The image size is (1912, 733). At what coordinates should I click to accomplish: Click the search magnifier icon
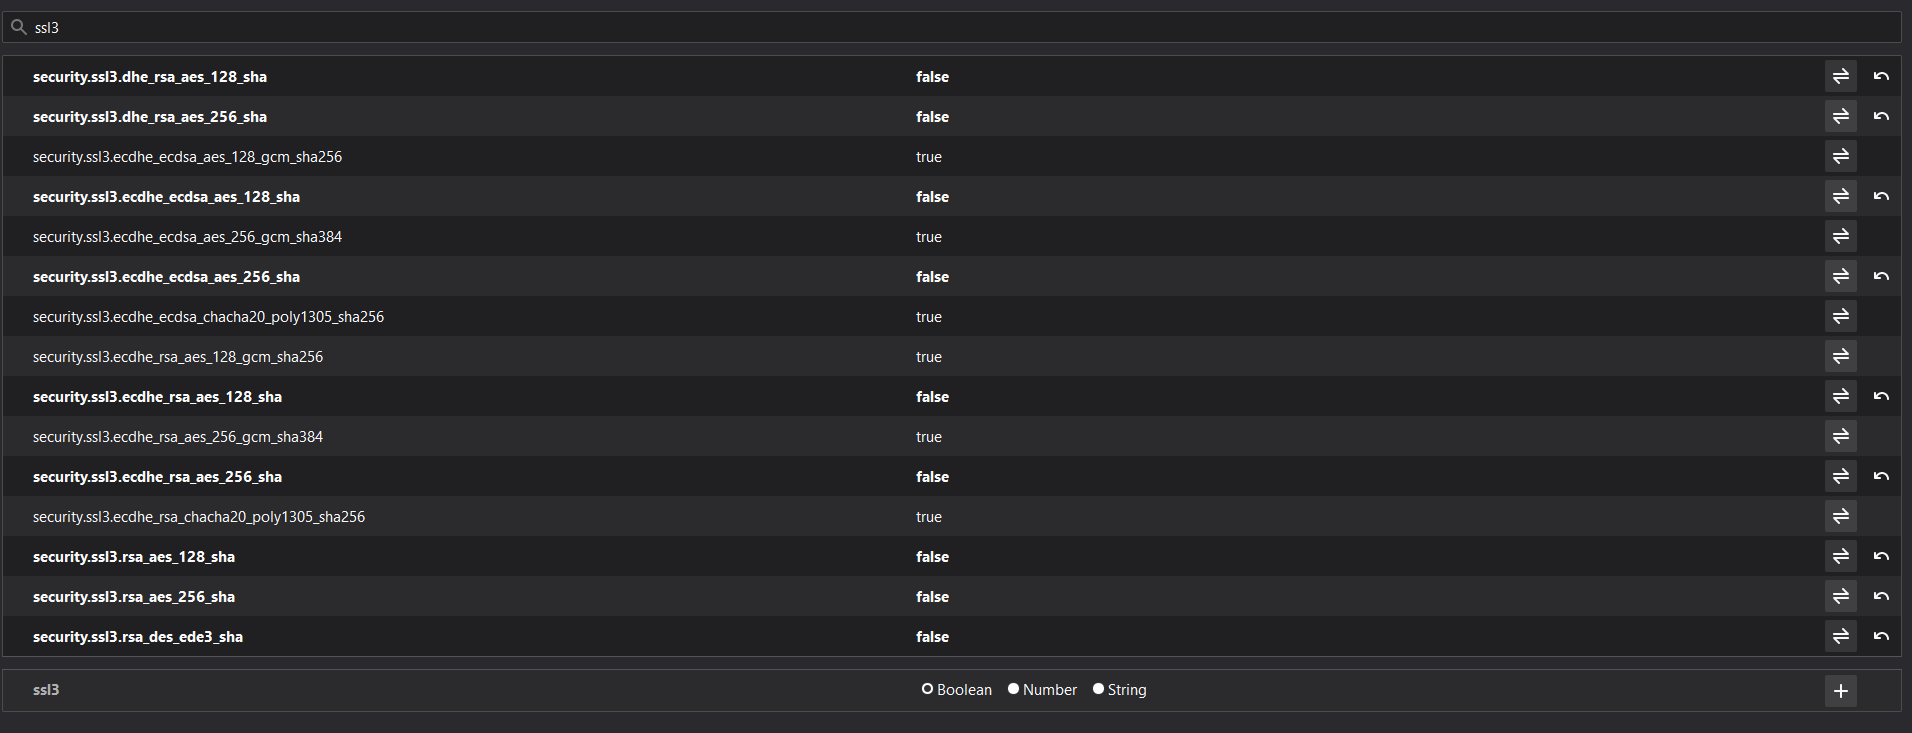[x=18, y=27]
